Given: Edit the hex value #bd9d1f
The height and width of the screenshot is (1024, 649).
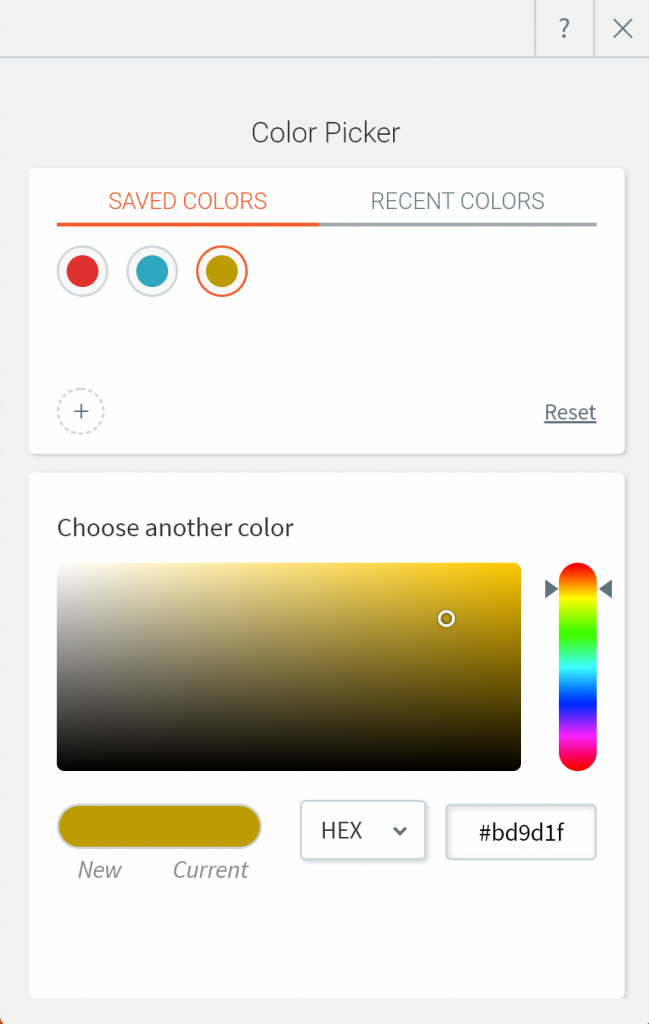Looking at the screenshot, I should click(520, 832).
